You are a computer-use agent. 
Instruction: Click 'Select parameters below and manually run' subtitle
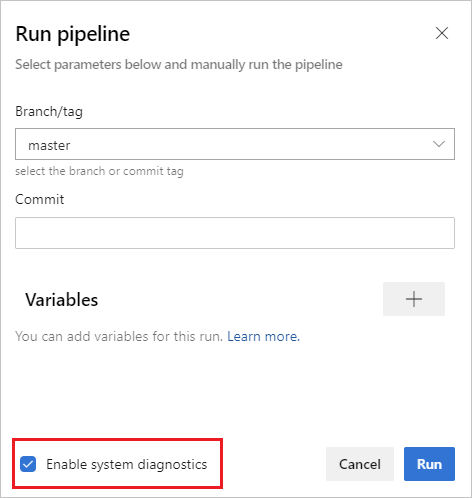(x=179, y=65)
